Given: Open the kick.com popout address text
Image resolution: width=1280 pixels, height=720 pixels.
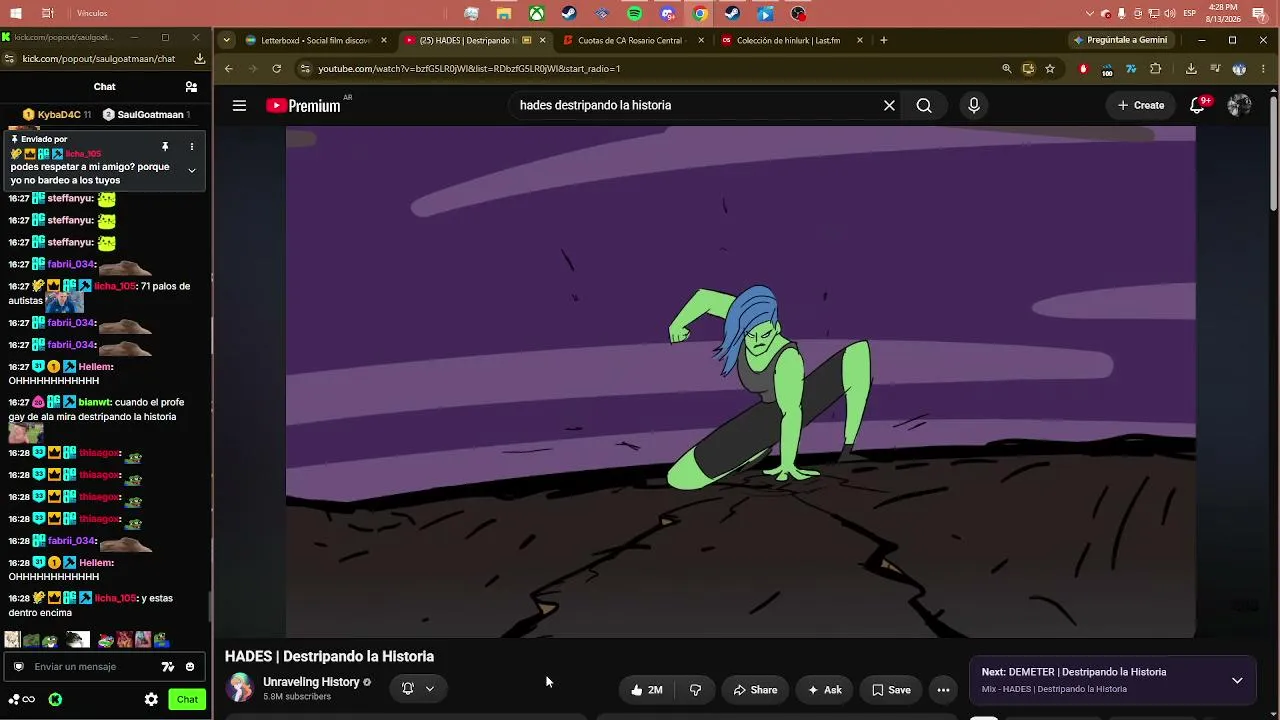Looking at the screenshot, I should coord(98,59).
